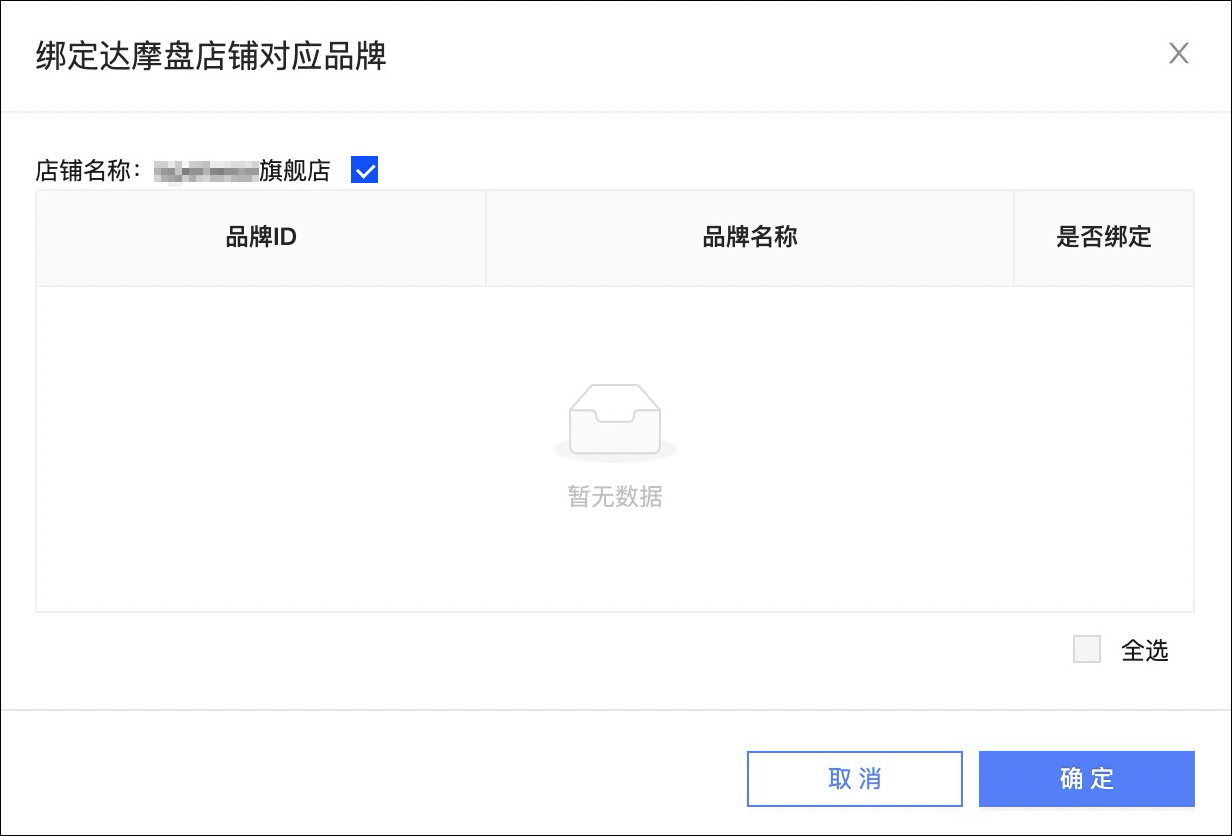
Task: Click the 取消 cancel button
Action: tap(855, 779)
